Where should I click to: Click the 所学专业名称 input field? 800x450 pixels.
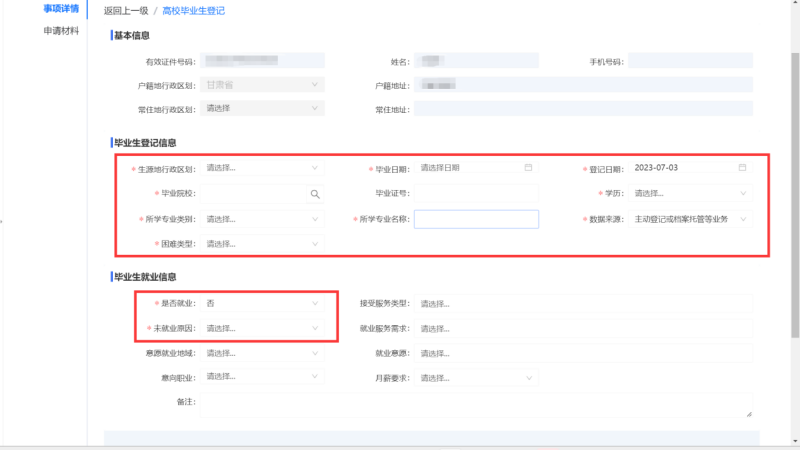click(476, 219)
